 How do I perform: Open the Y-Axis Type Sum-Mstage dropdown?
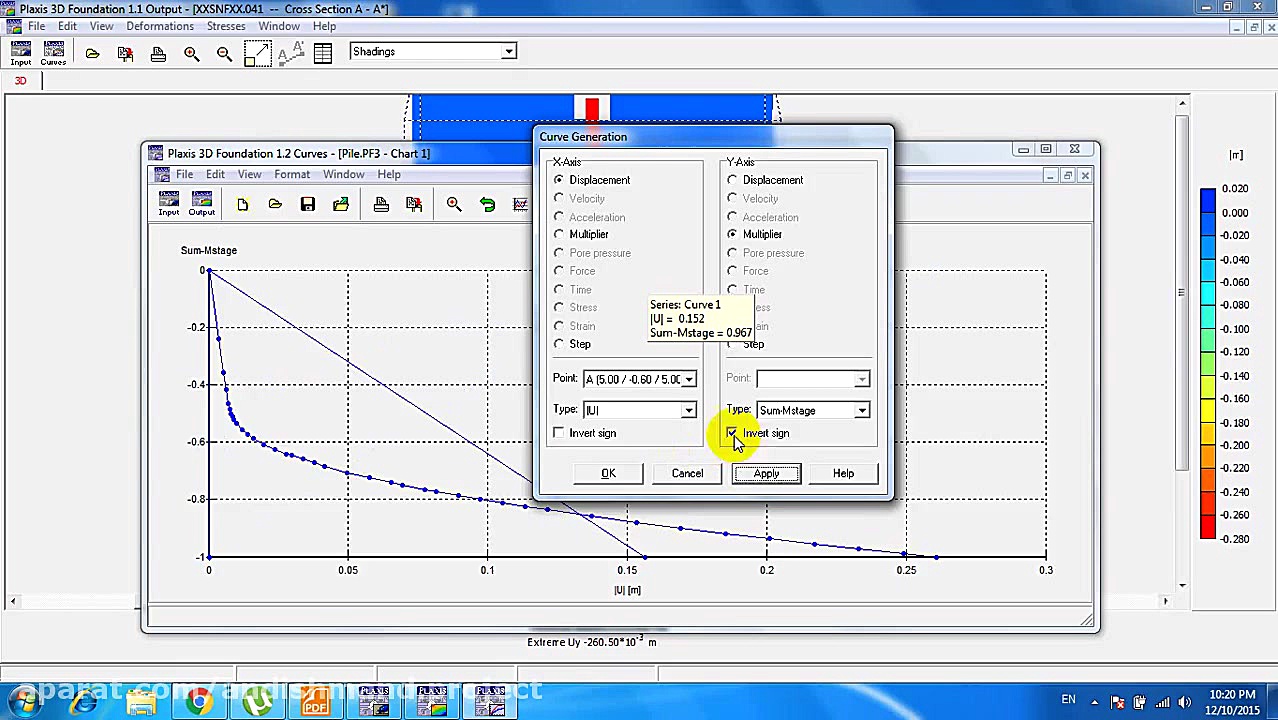(861, 410)
